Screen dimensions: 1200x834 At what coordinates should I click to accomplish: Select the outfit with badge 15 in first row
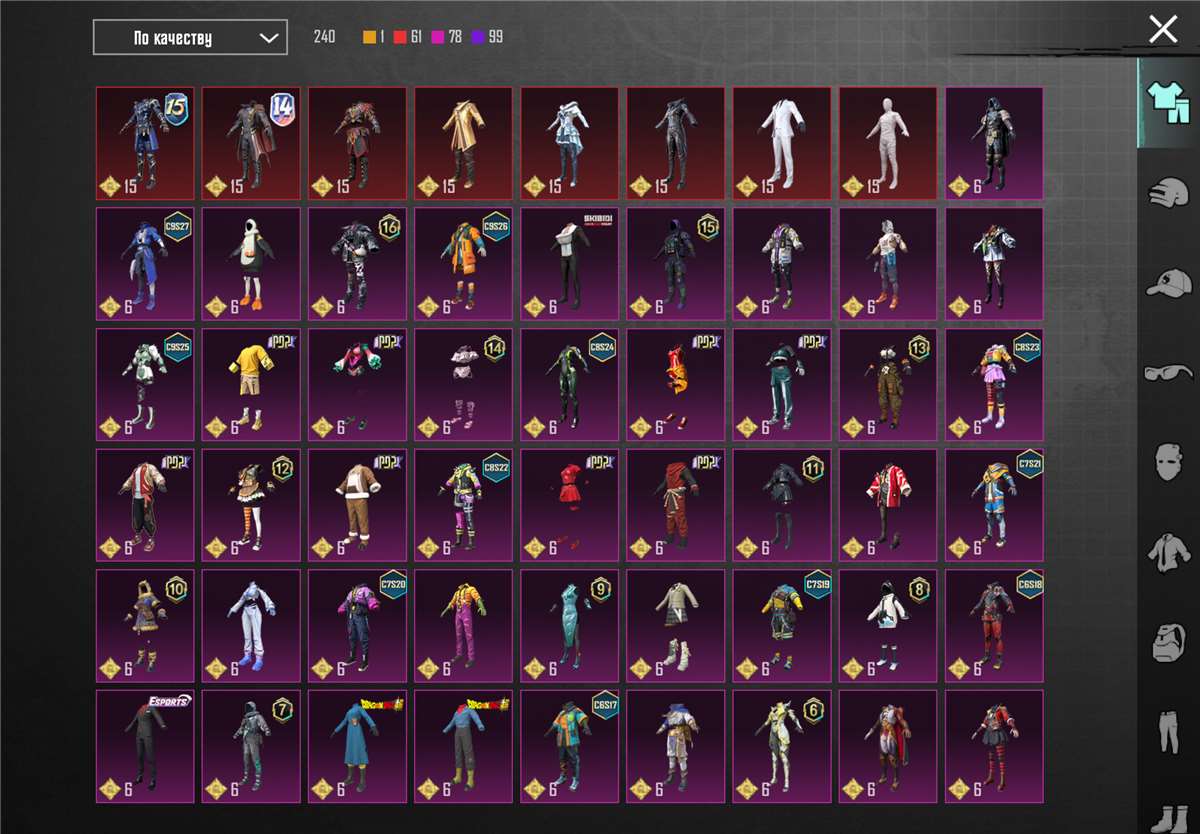[145, 143]
